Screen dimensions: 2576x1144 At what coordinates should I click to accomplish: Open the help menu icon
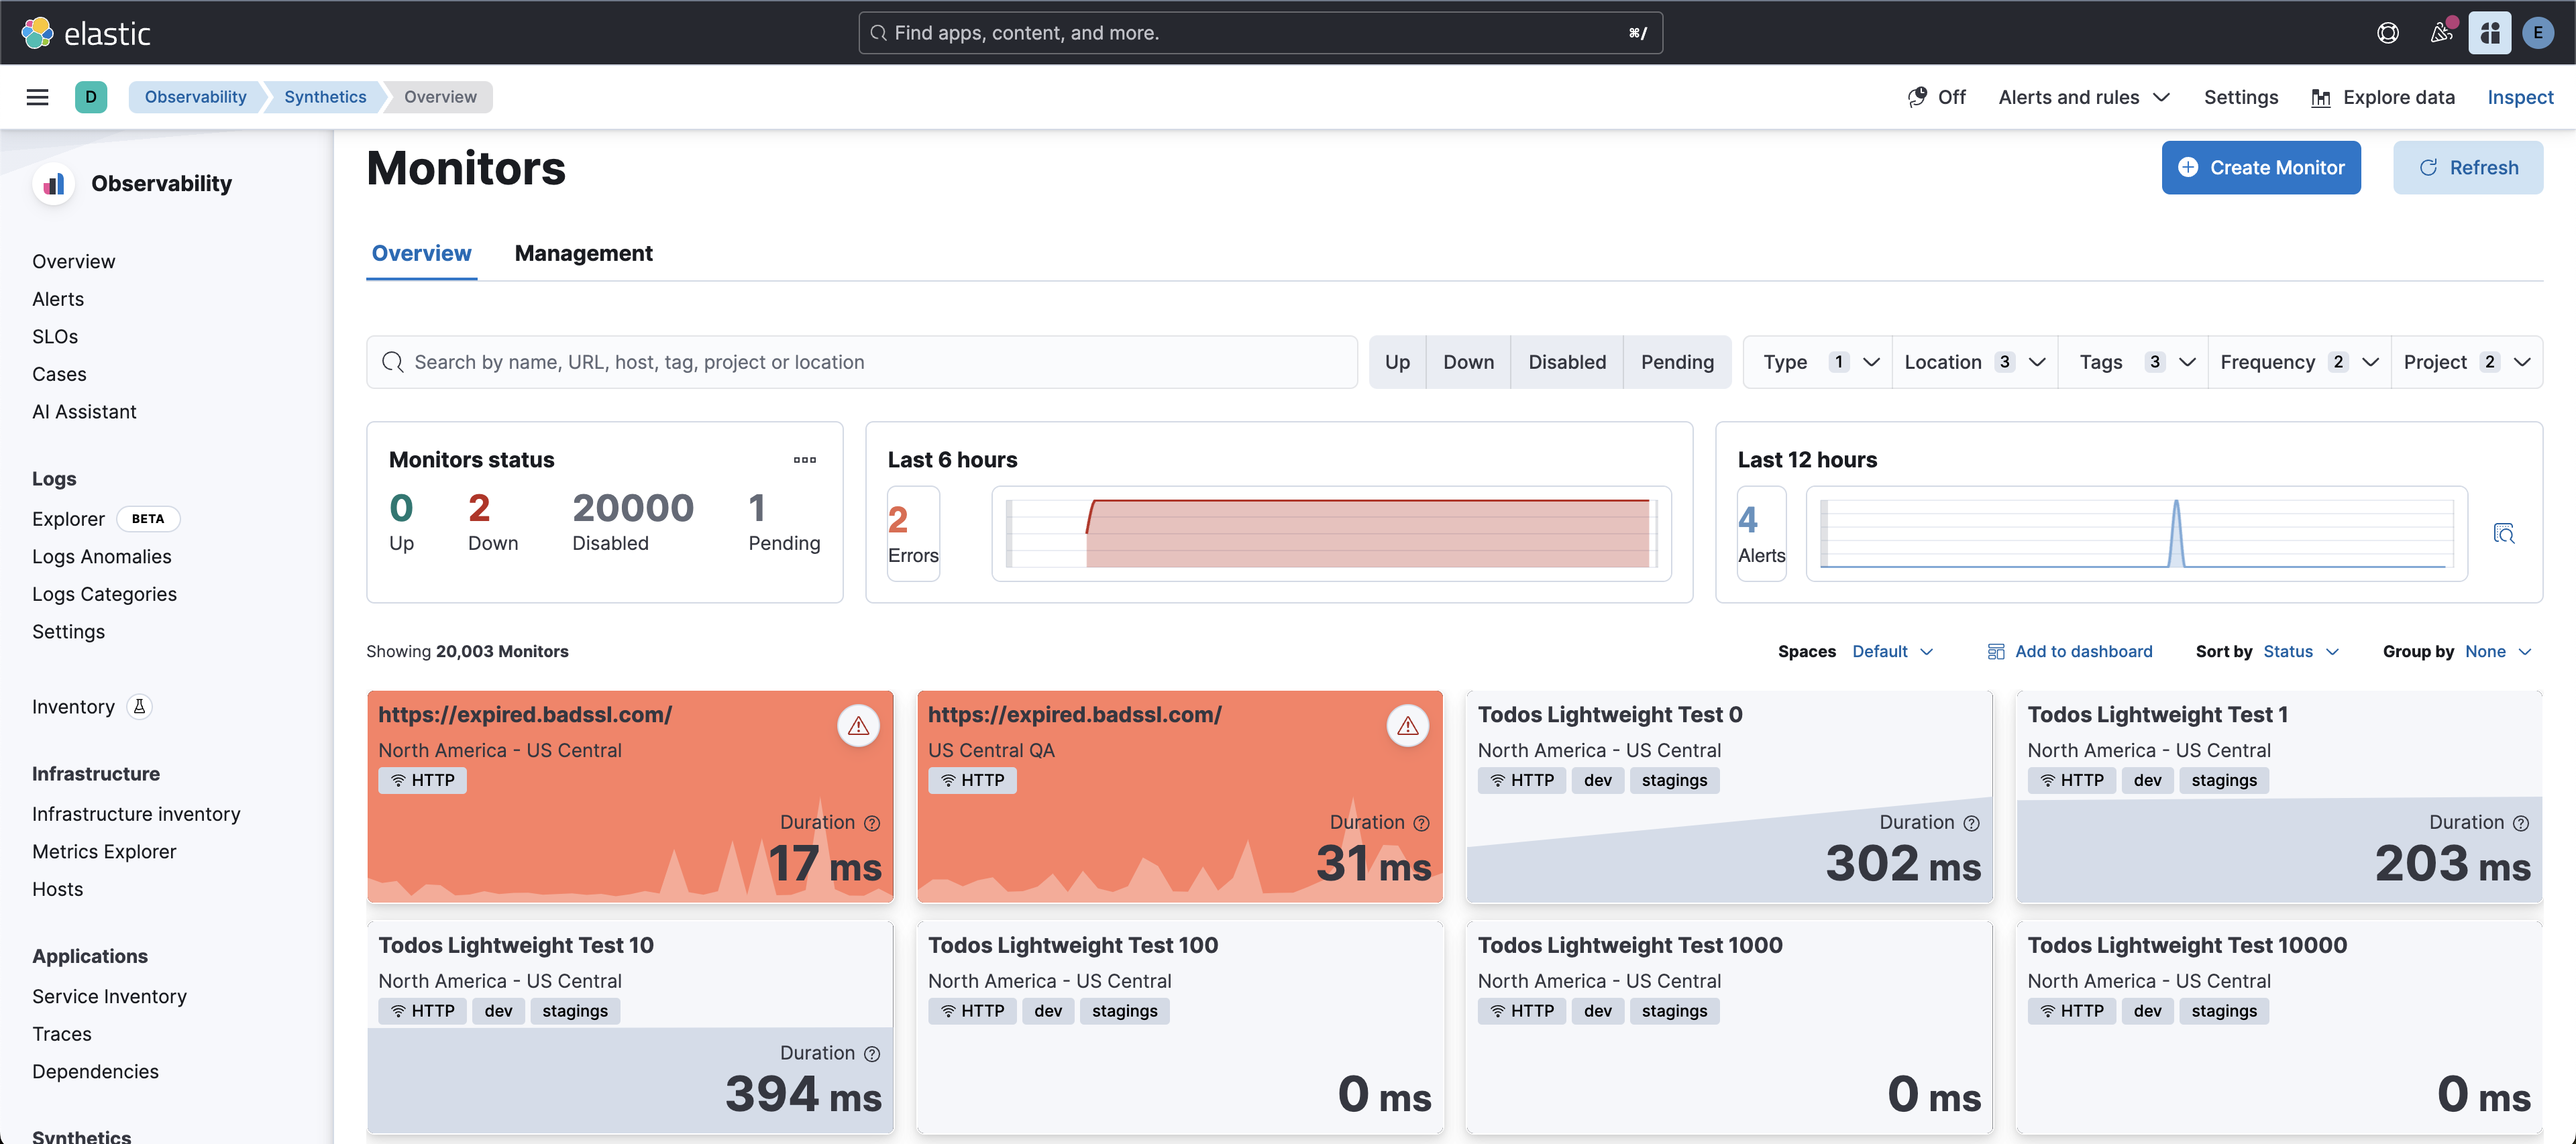click(2387, 33)
